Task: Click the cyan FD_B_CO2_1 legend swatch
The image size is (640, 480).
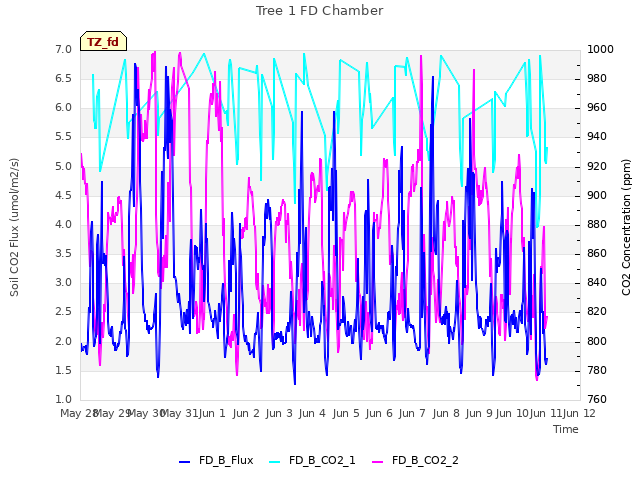Action: click(275, 461)
